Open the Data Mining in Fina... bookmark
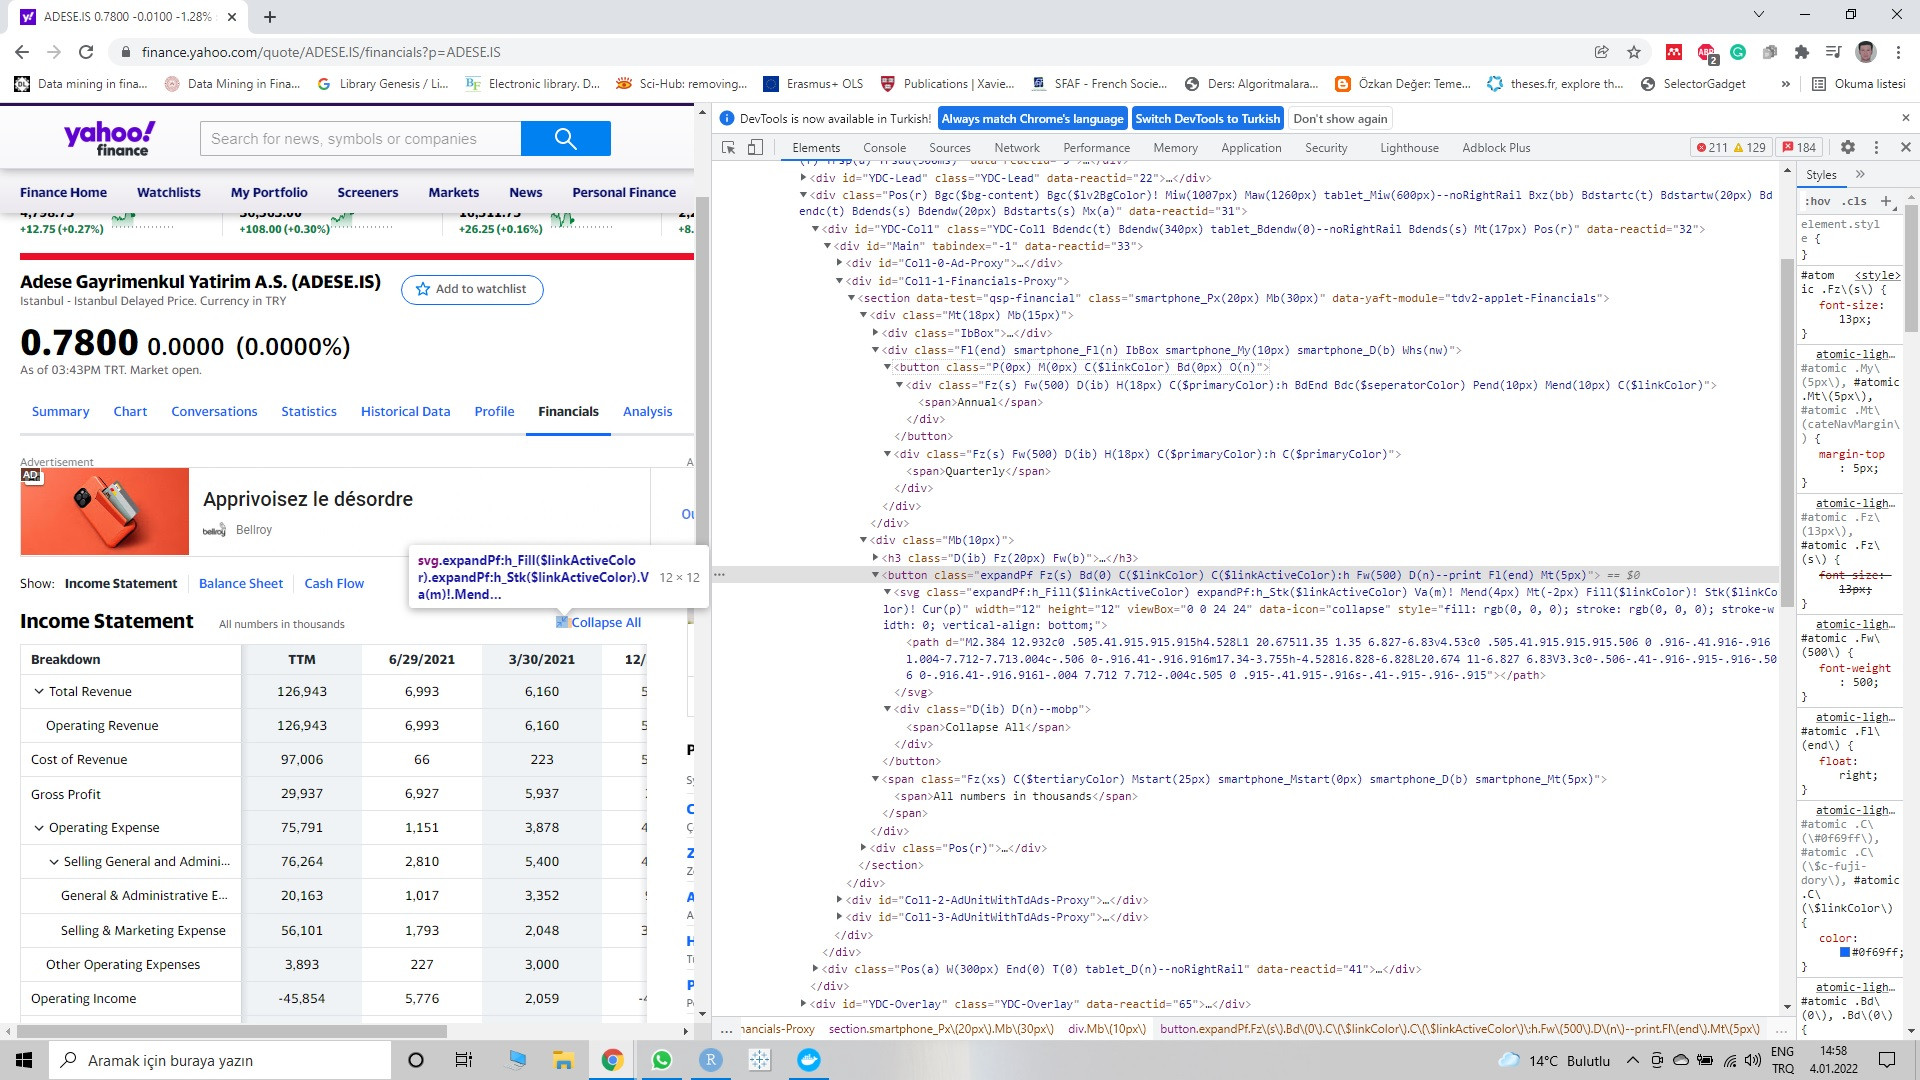Viewport: 1920px width, 1080px height. pyautogui.click(x=233, y=84)
